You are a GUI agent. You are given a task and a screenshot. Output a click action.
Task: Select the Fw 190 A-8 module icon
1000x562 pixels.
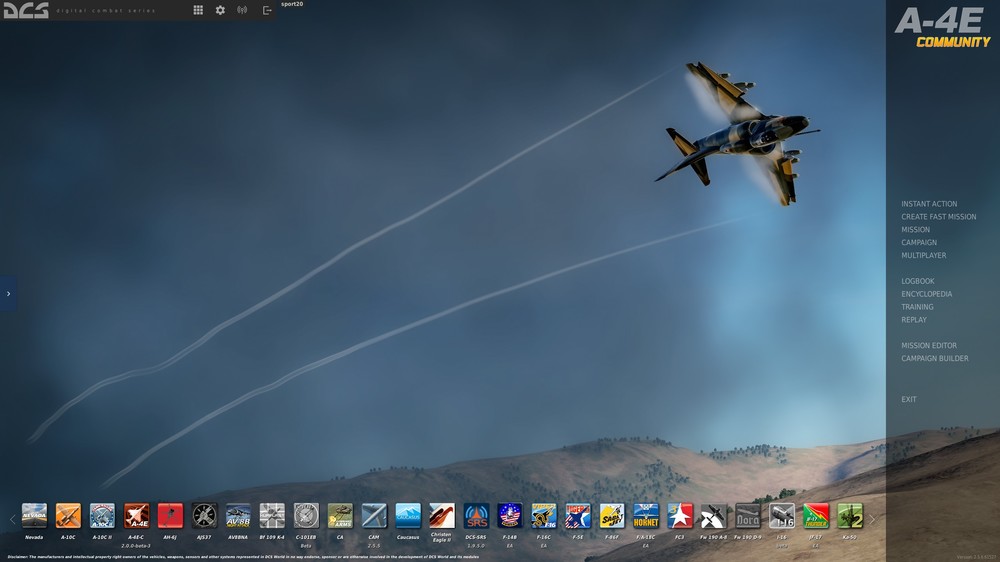click(x=714, y=515)
